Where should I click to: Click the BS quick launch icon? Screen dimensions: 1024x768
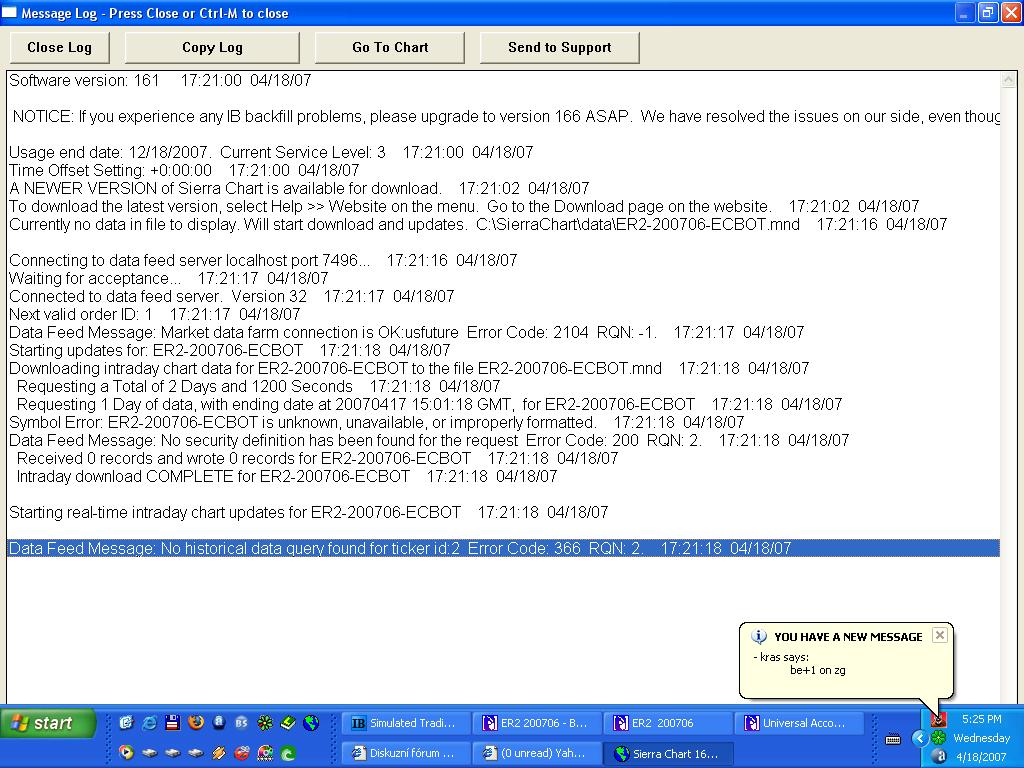(x=242, y=723)
